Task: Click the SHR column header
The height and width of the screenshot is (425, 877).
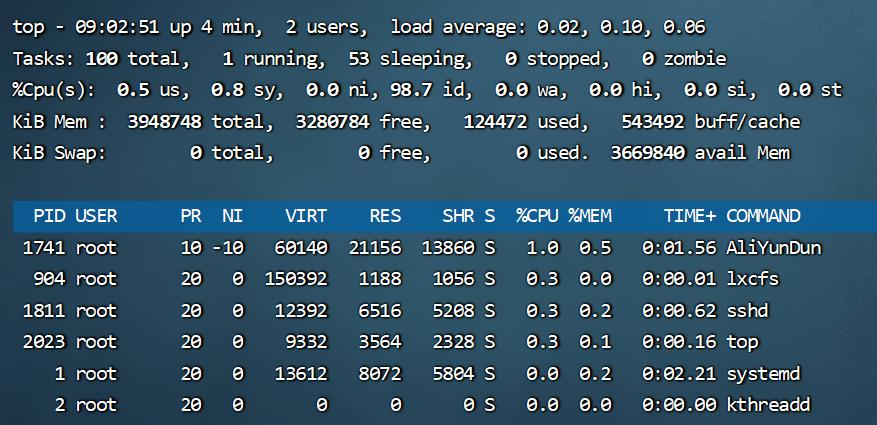Action: point(459,216)
